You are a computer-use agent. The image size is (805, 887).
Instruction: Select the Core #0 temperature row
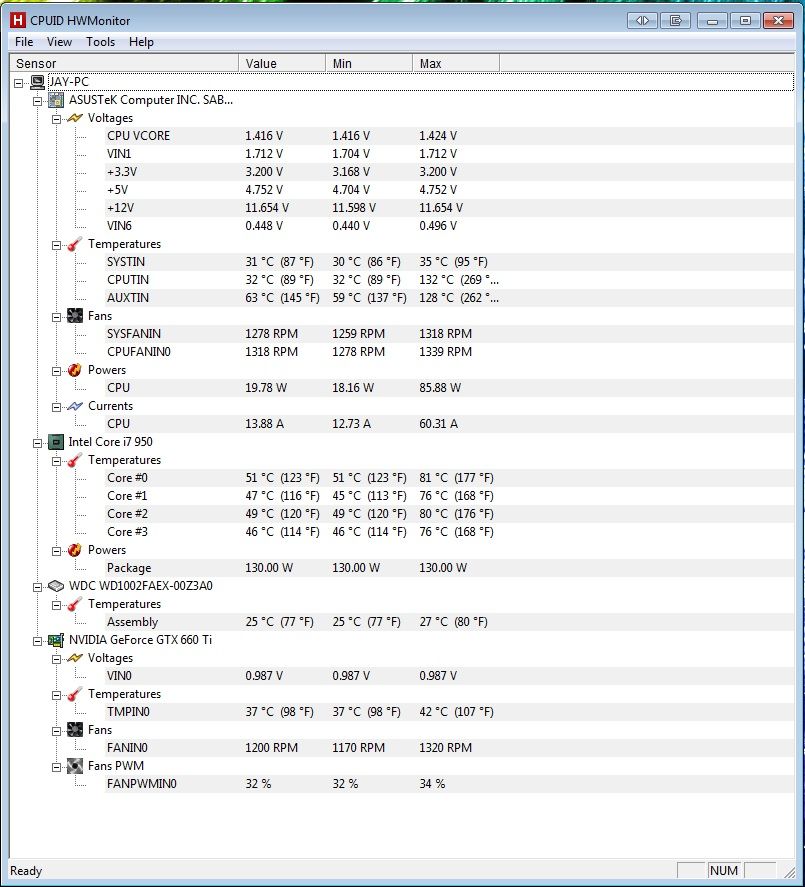(x=449, y=478)
